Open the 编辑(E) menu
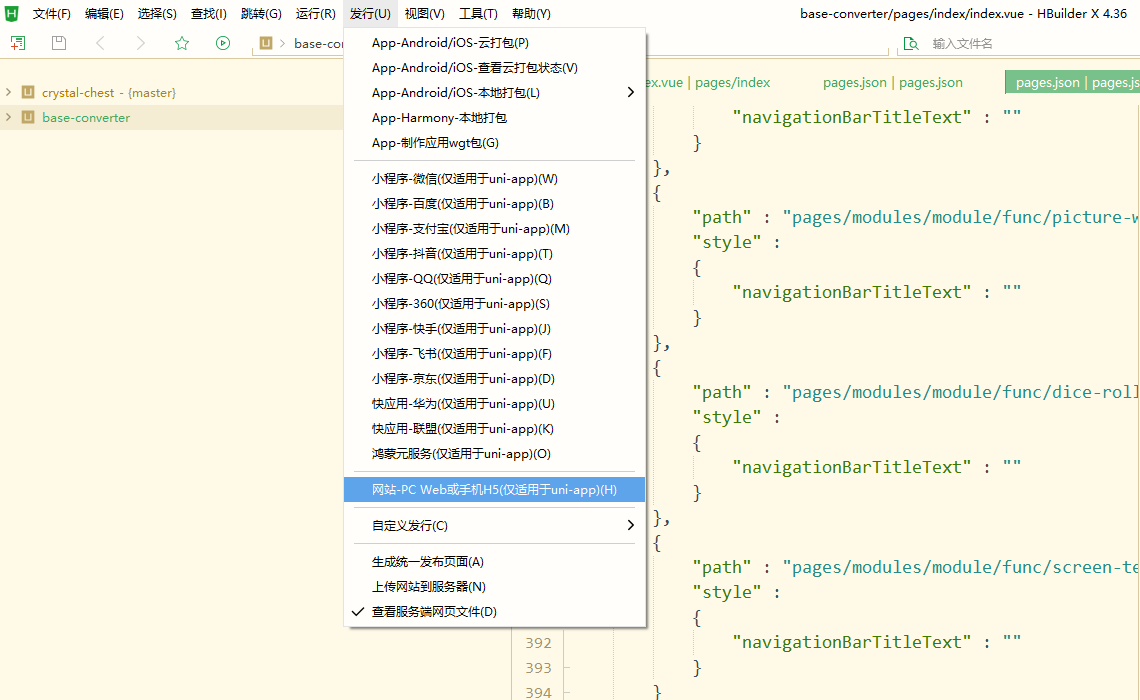1140x700 pixels. (x=104, y=14)
